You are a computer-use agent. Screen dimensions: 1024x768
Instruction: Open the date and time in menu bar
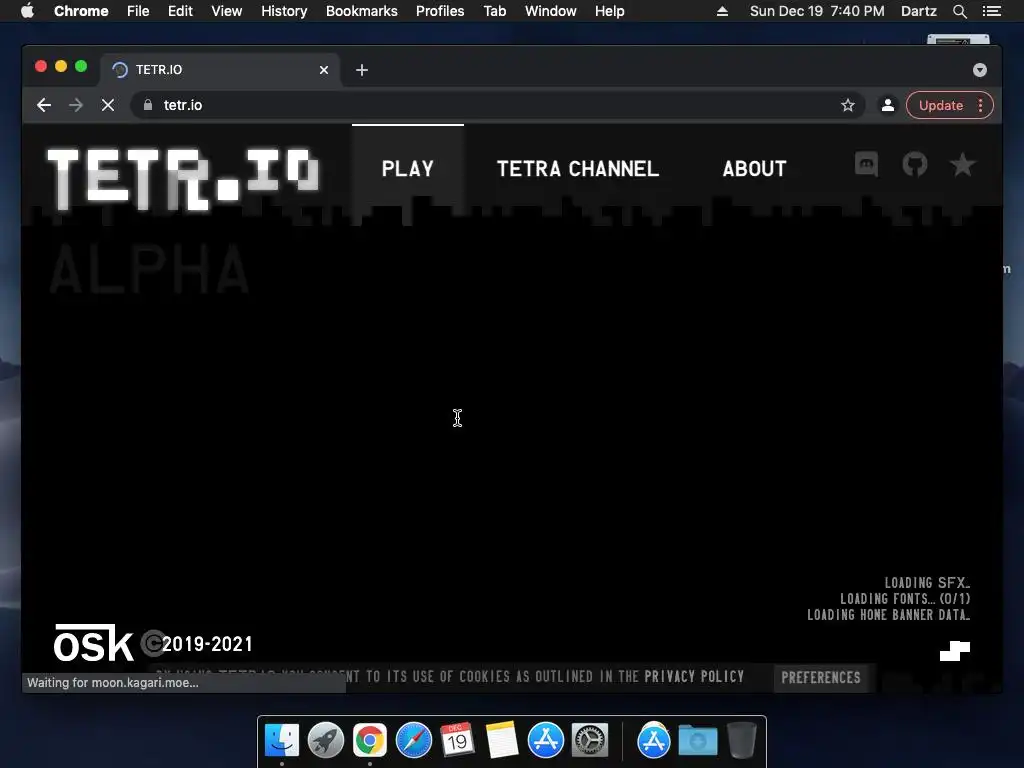pyautogui.click(x=817, y=11)
